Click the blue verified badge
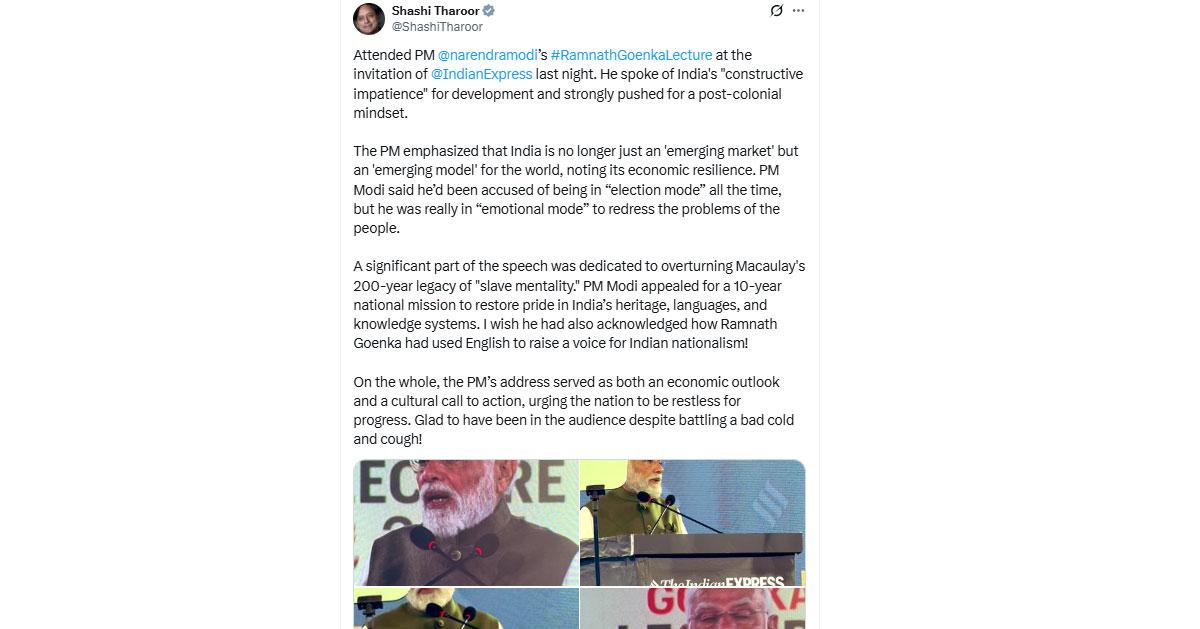Viewport: 1200px width, 629px height. pyautogui.click(x=489, y=11)
